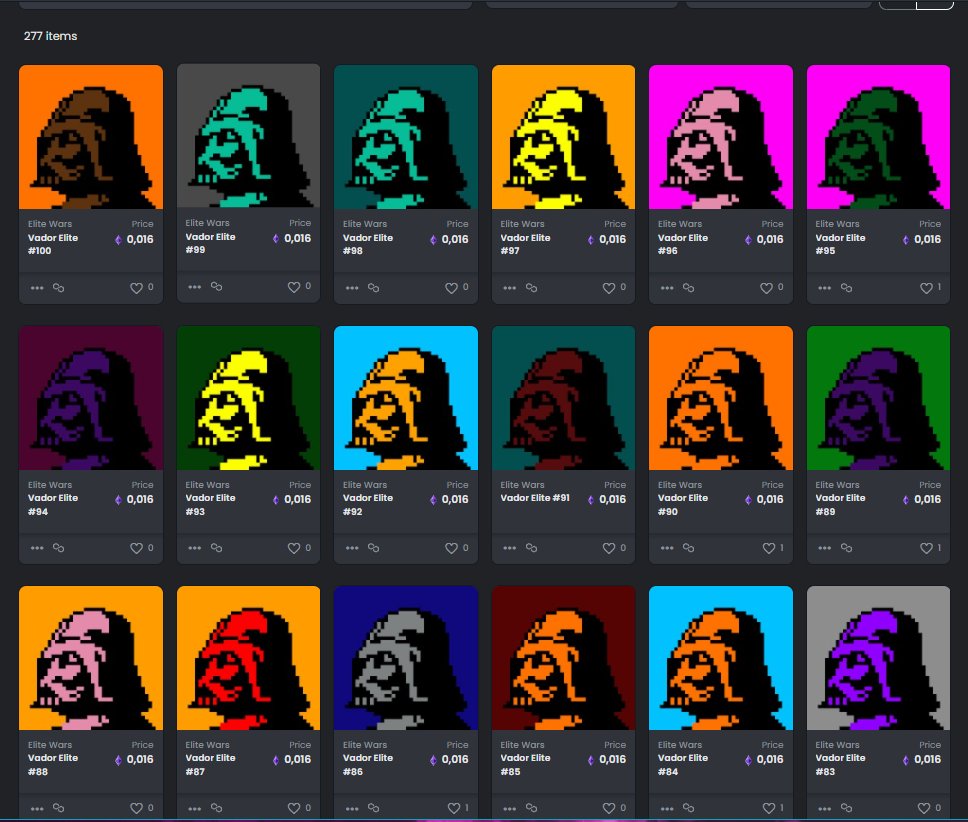This screenshot has width=968, height=822.
Task: Like Vador Elite #90 with heart icon
Action: [x=769, y=548]
